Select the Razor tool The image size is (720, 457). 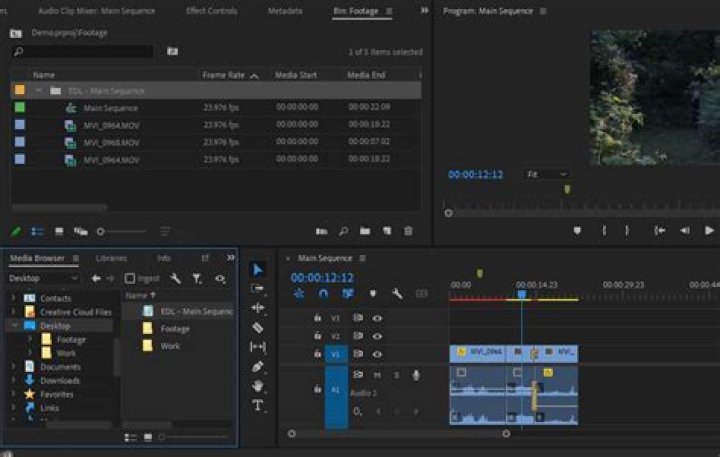click(x=258, y=327)
